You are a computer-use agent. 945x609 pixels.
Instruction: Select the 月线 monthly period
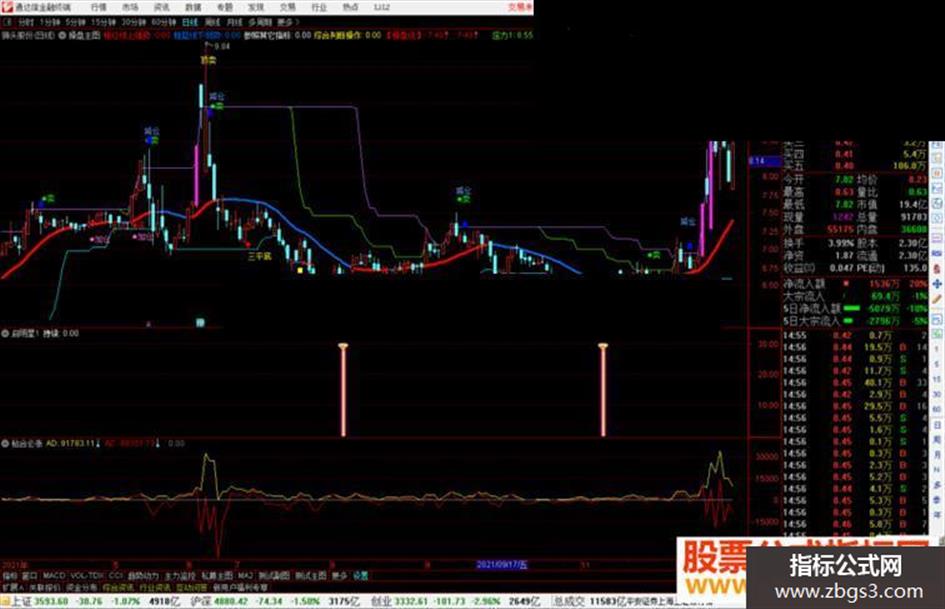(234, 22)
